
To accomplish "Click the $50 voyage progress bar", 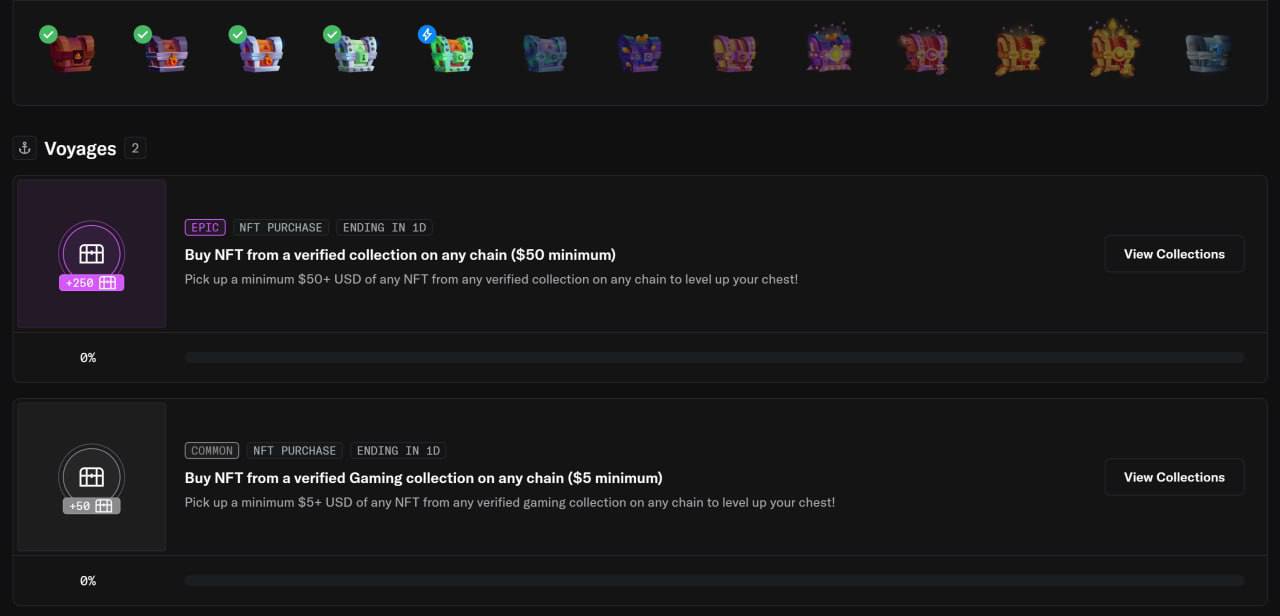I will tap(714, 357).
